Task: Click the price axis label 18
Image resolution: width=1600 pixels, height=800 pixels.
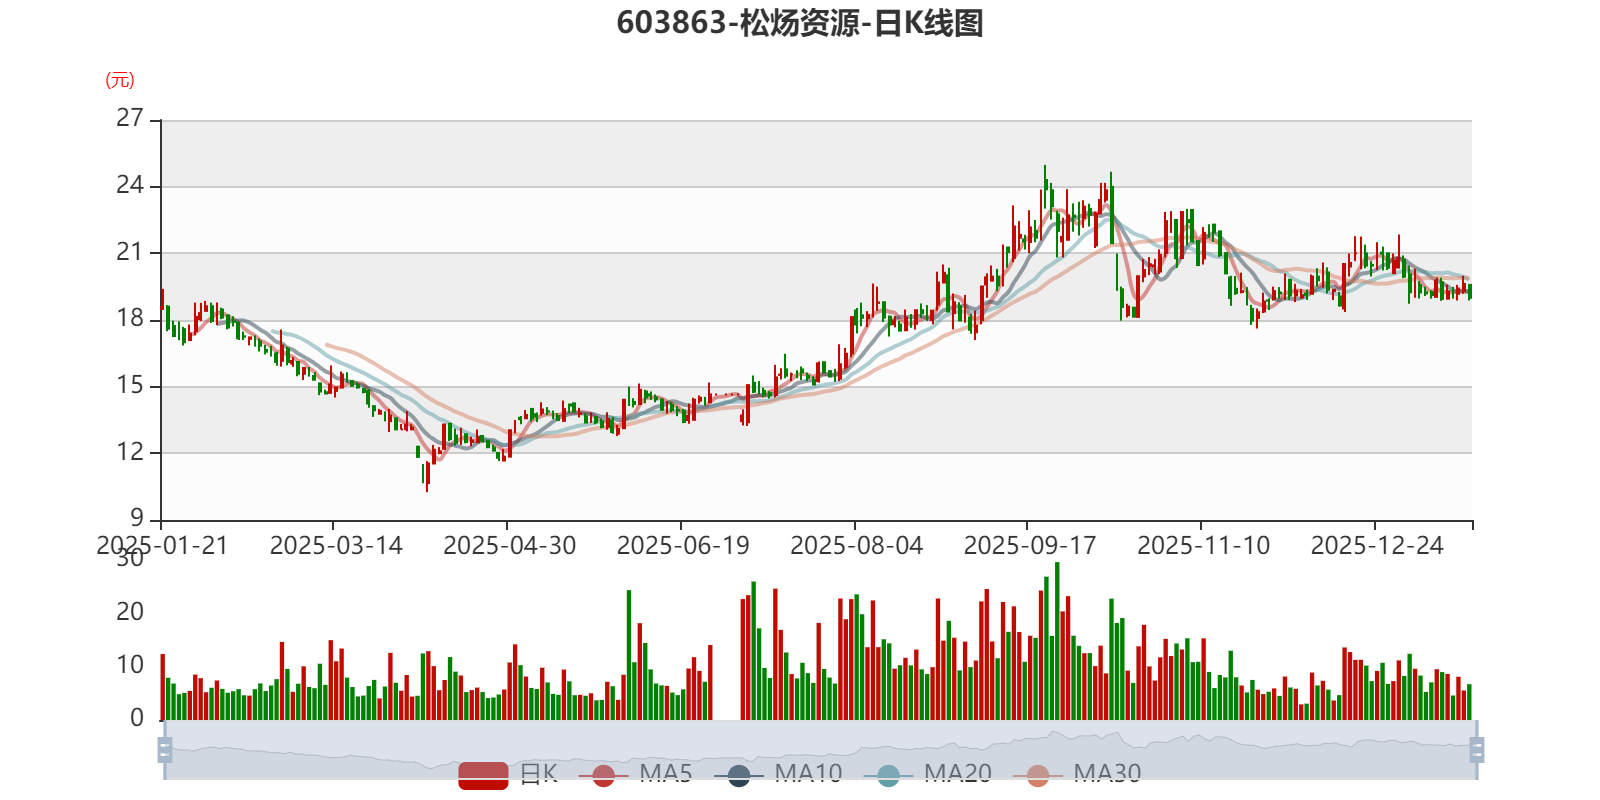Action: point(130,319)
